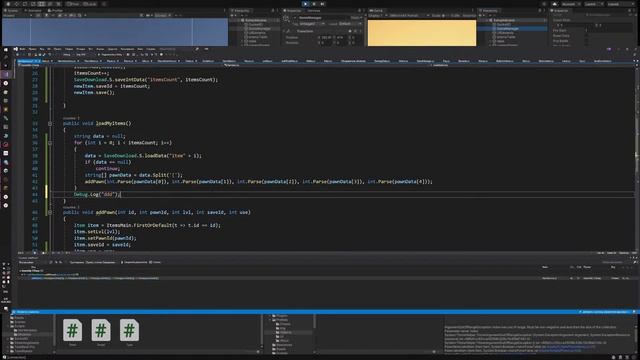Click the line 'item.setPawnId(pawnId);'
The image size is (640, 360).
click(x=105, y=238)
